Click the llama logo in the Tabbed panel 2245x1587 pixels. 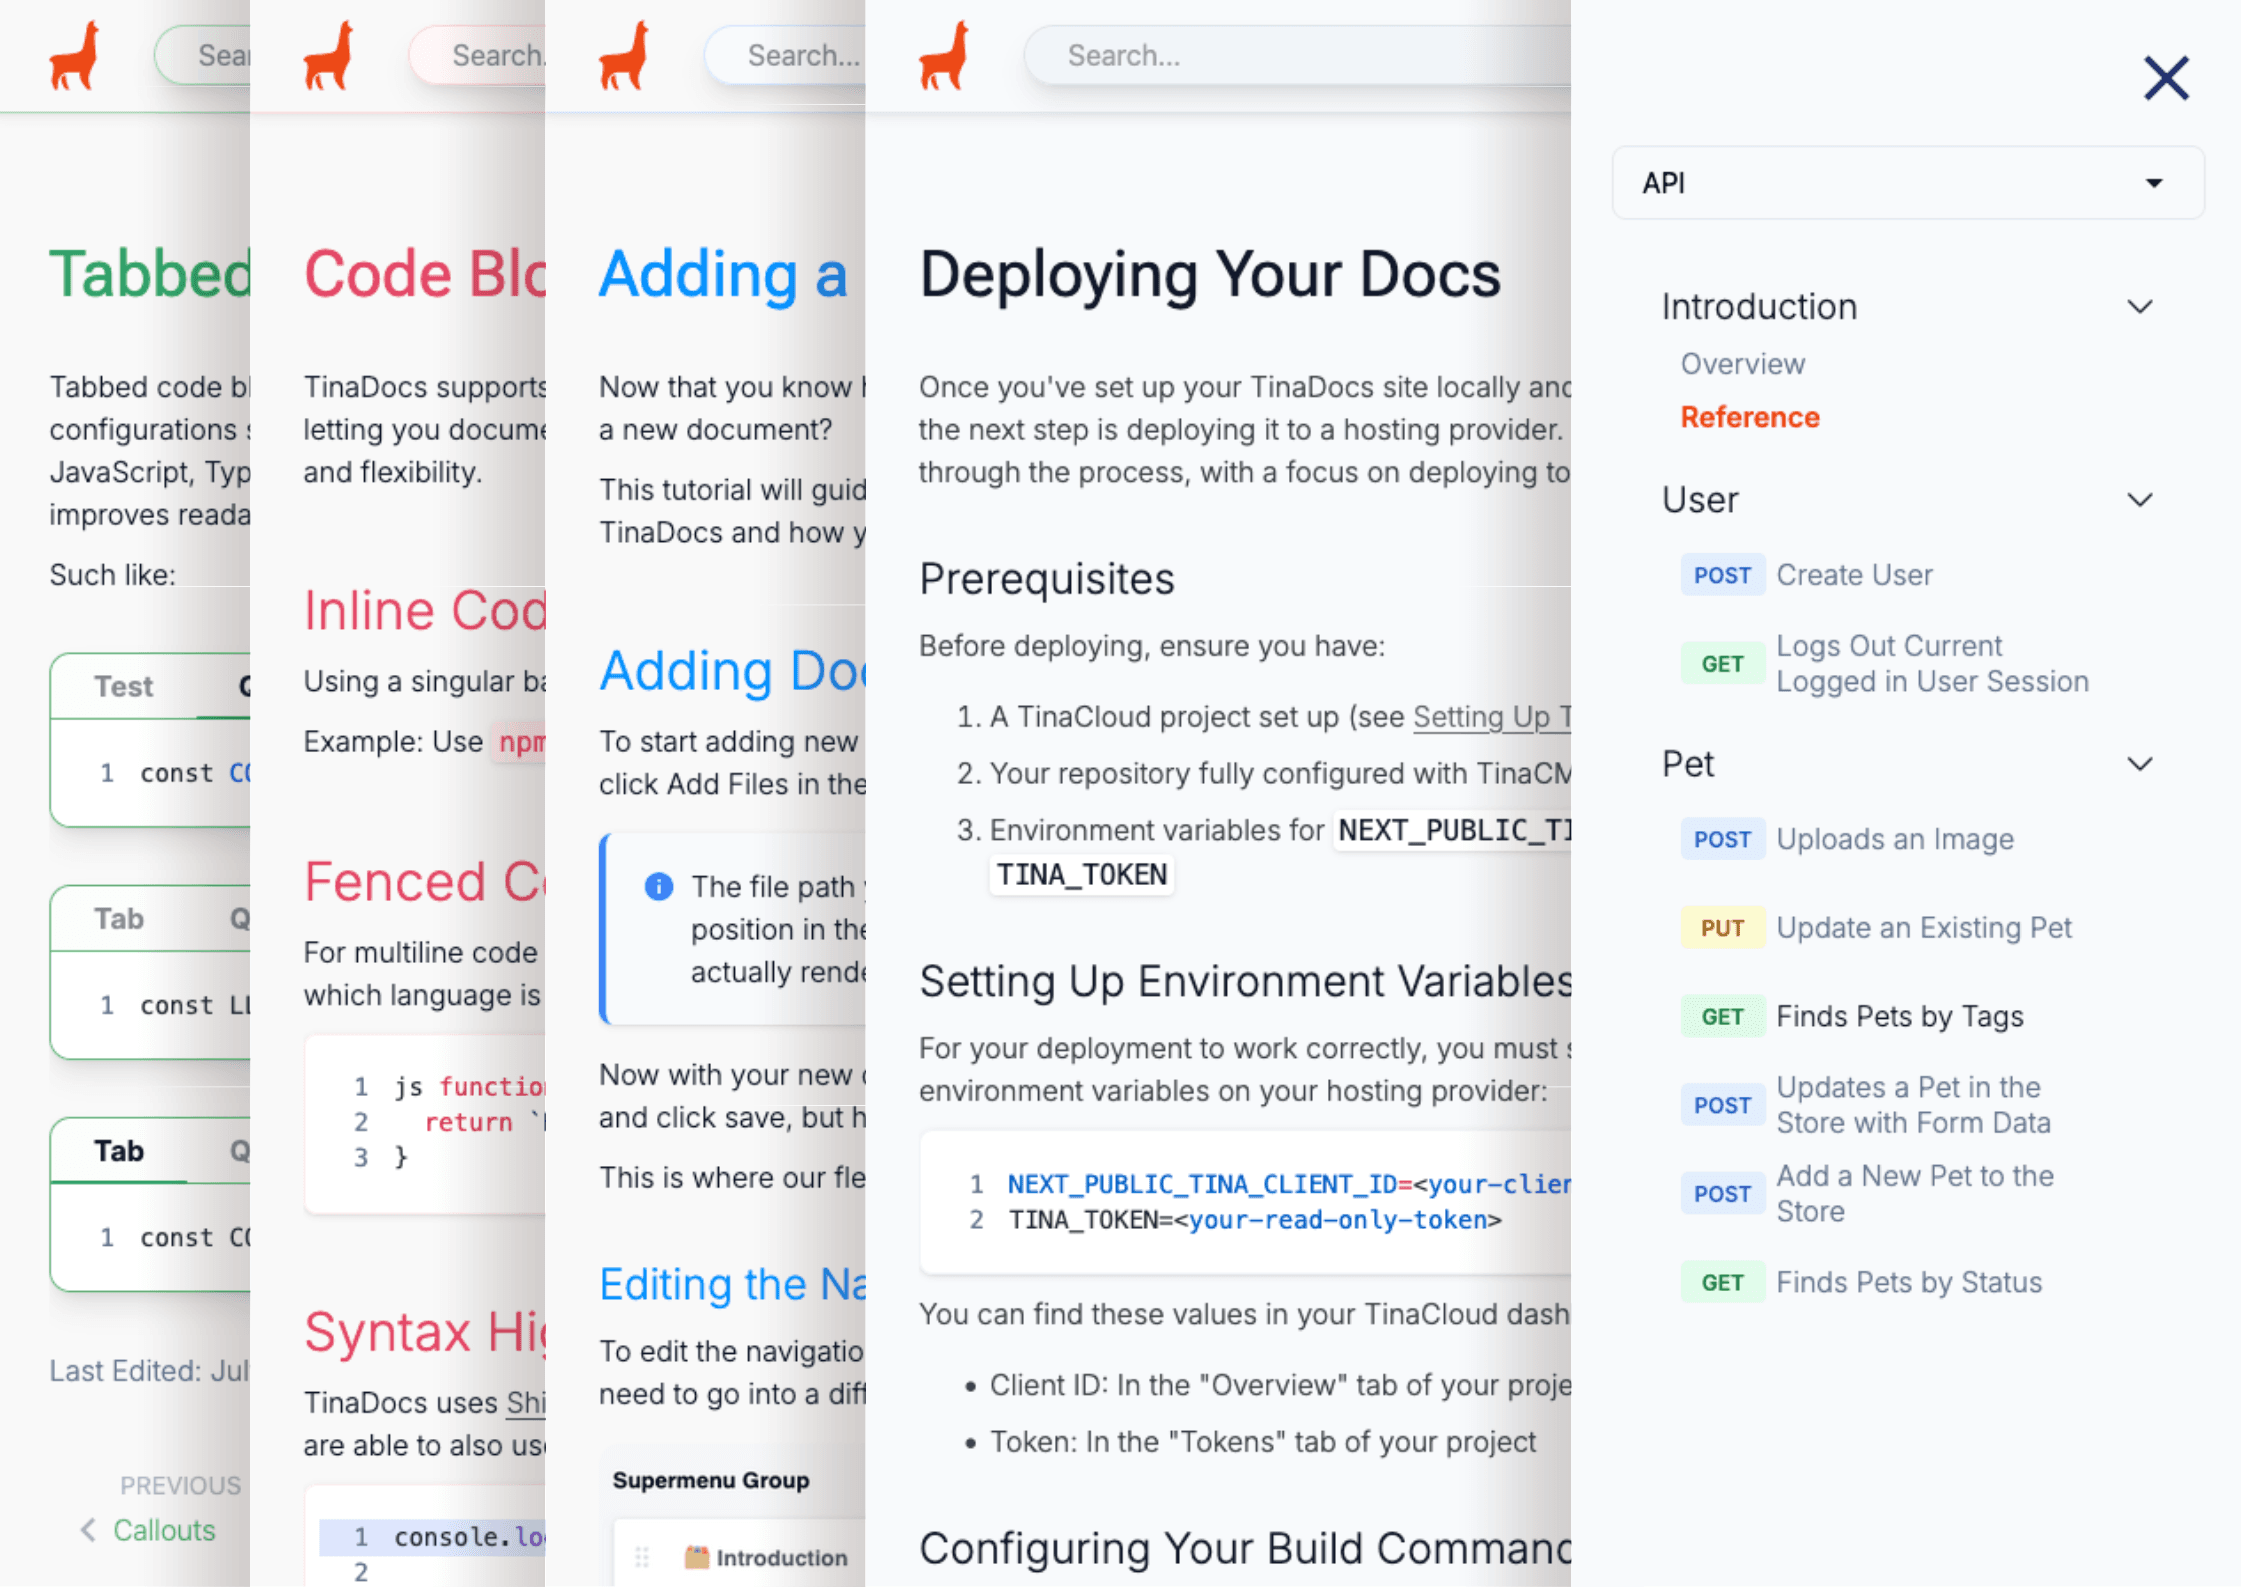tap(75, 56)
